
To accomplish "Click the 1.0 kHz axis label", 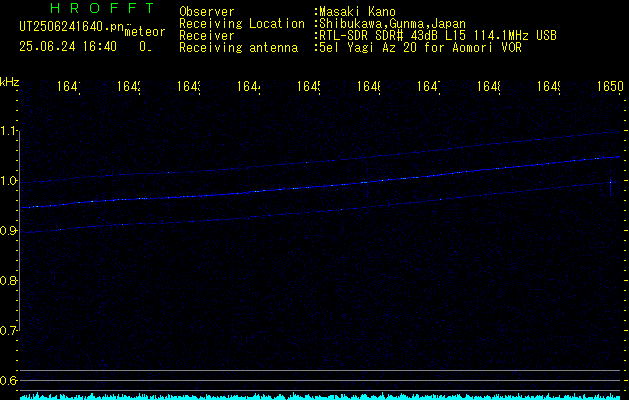I will (x=10, y=181).
